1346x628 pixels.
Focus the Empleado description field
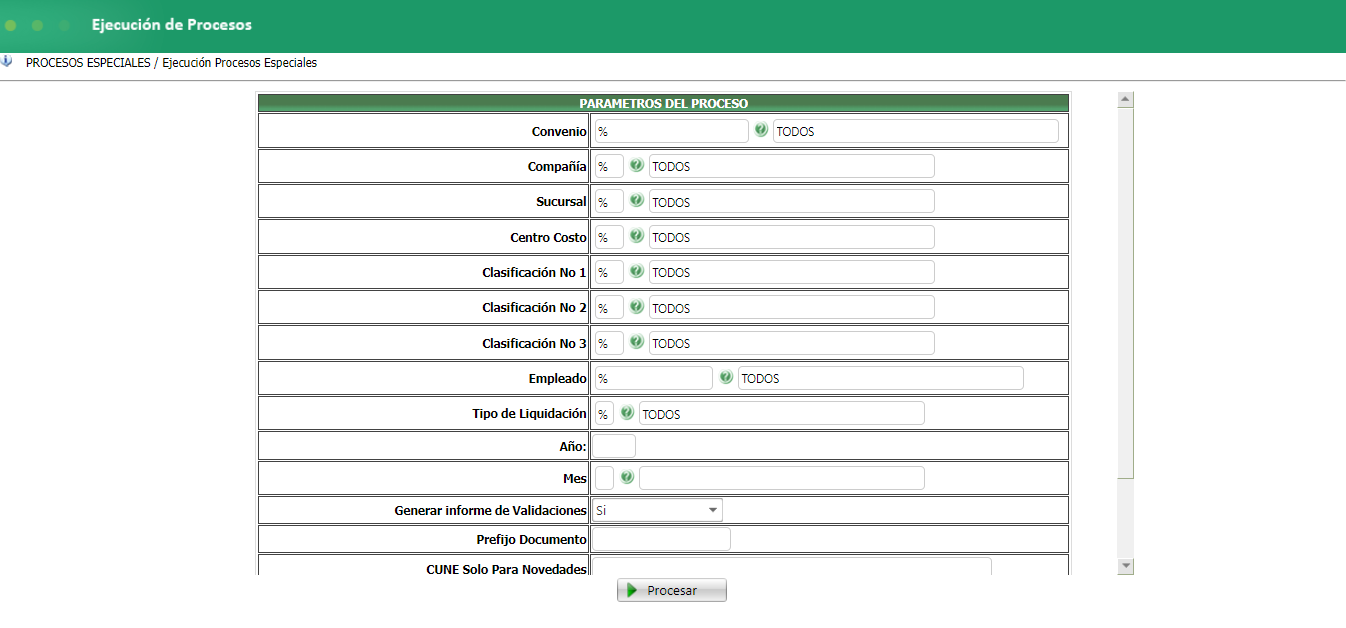[881, 378]
